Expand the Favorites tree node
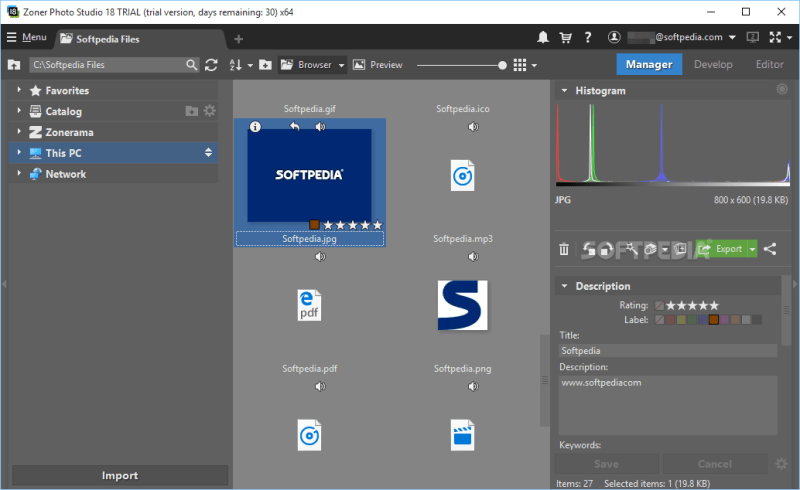 point(19,90)
